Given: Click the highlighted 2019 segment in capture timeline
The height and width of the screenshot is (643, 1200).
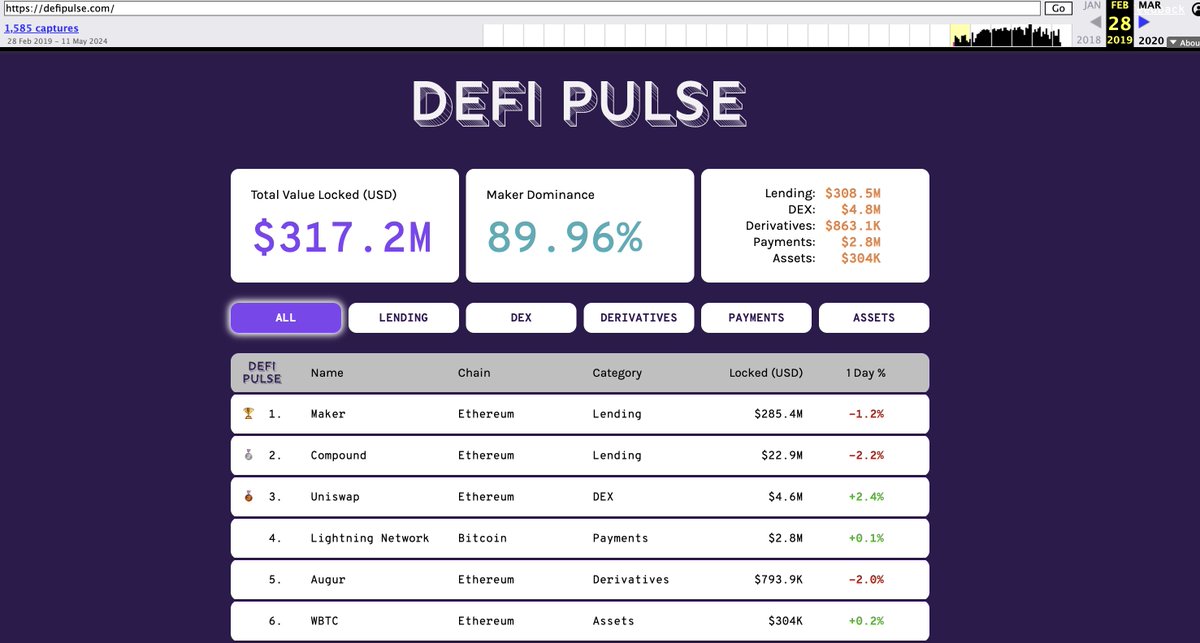Looking at the screenshot, I should pos(959,35).
